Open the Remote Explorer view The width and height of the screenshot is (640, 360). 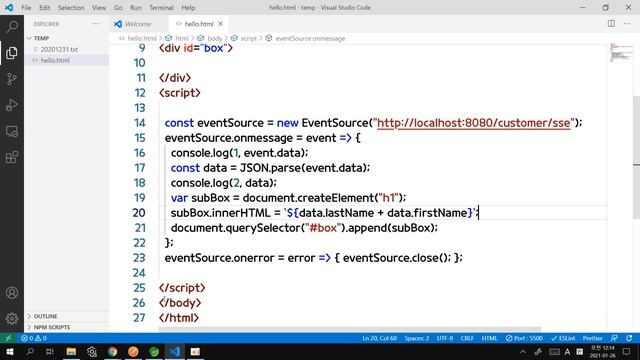point(12,131)
